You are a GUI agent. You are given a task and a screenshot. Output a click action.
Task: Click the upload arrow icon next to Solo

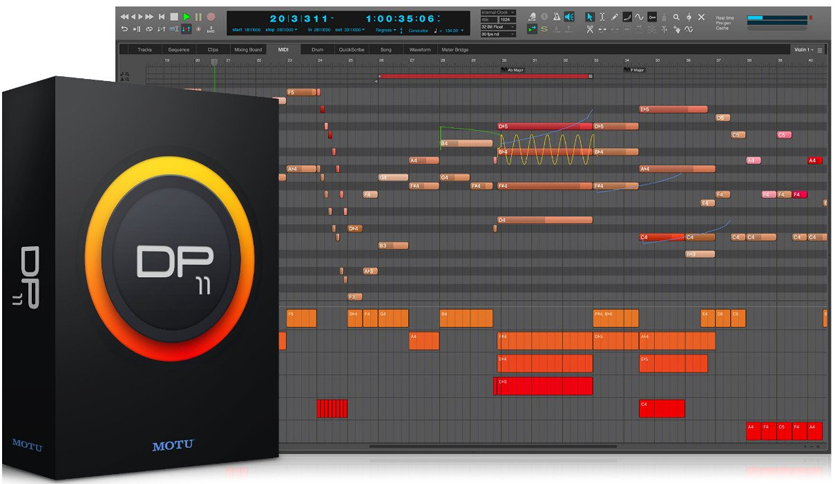568,30
